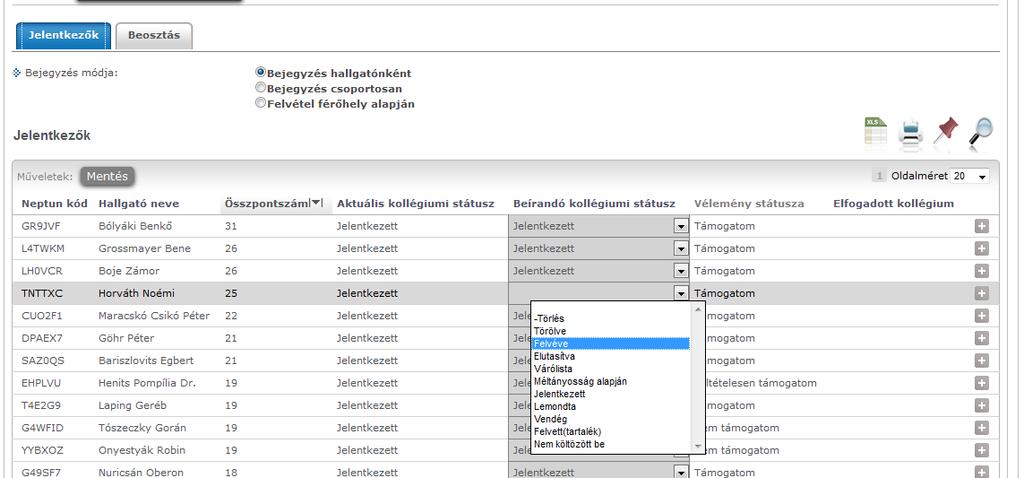
Task: Select Neptun code GR9JVF cell
Action: (42, 226)
